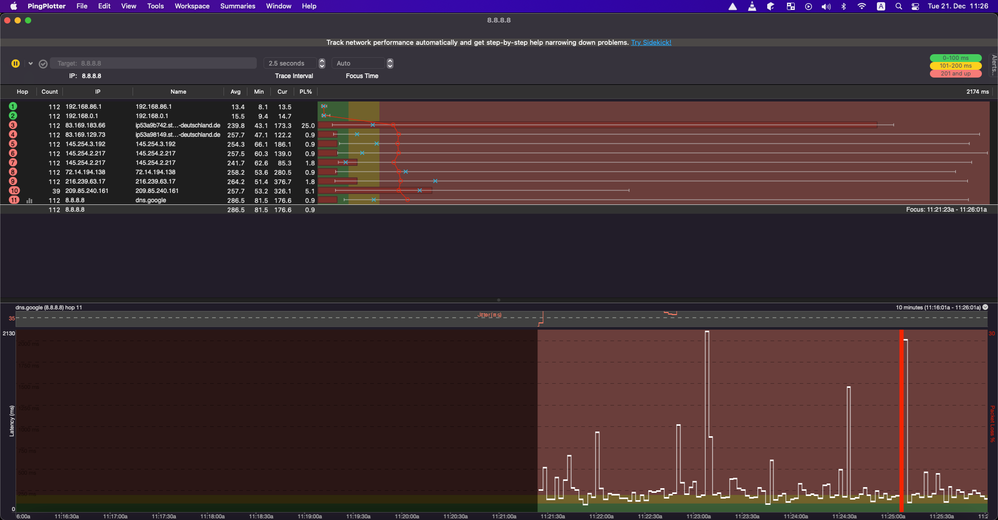Click the checkmark circle icon next to Target field
Image resolution: width=998 pixels, height=520 pixels.
[43, 64]
